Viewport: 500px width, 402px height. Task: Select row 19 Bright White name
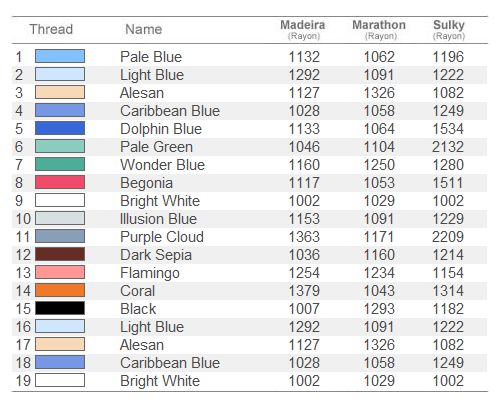160,381
